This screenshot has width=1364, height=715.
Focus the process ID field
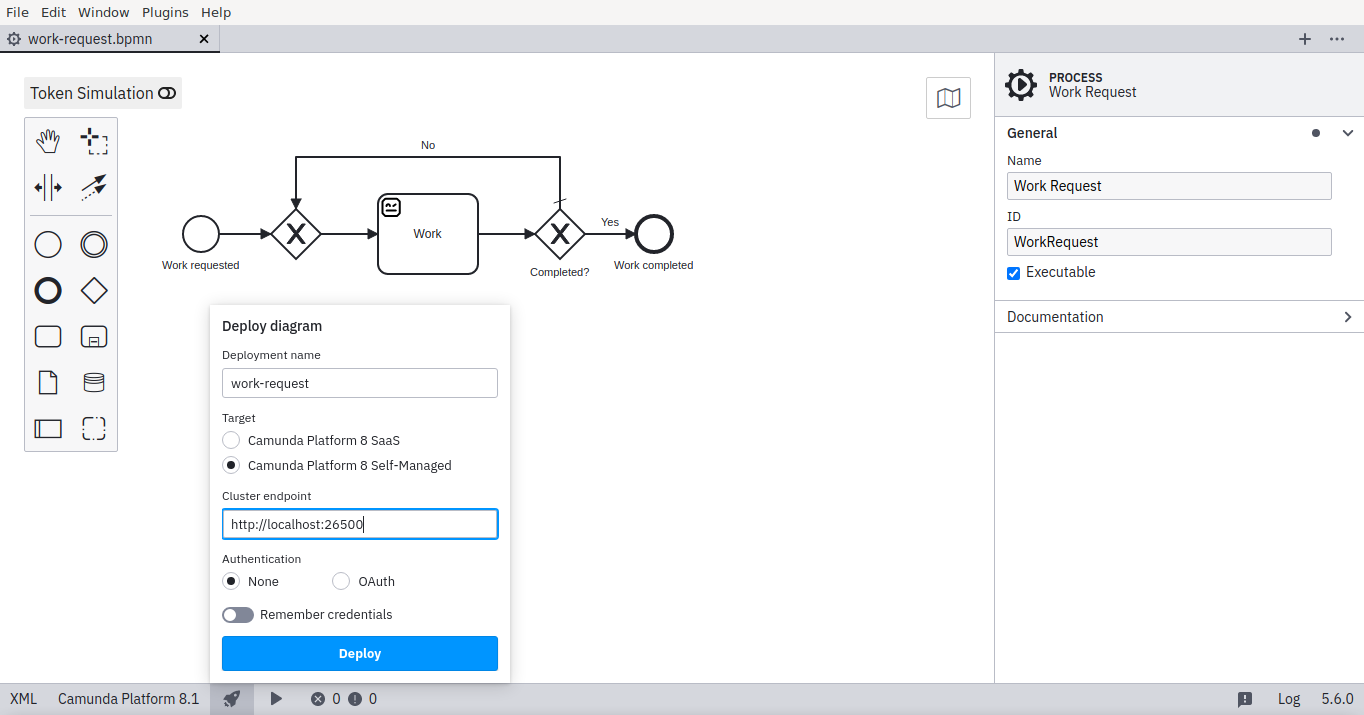tap(1169, 242)
